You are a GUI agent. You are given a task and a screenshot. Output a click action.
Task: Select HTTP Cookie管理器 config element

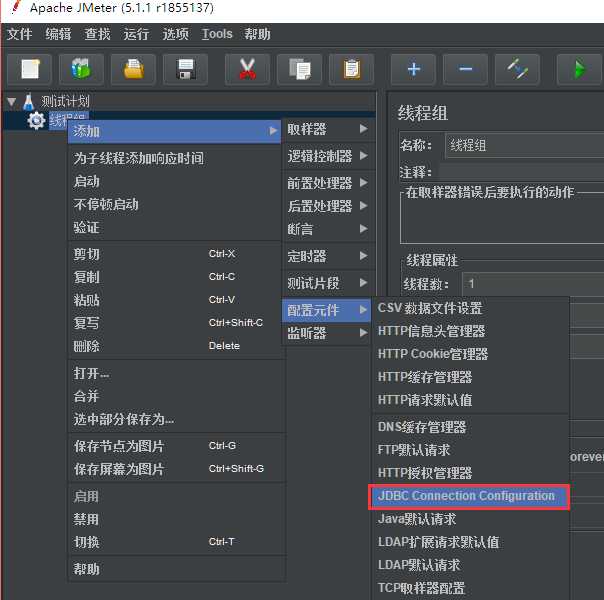coord(471,354)
